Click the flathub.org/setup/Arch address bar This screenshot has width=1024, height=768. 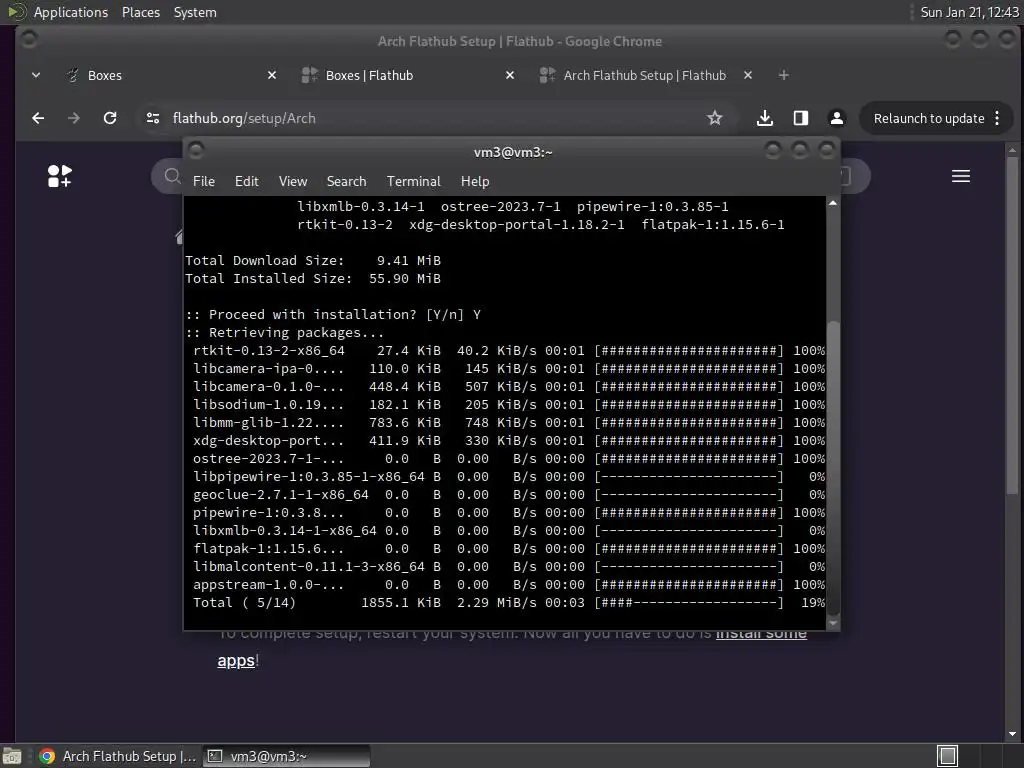[x=431, y=118]
